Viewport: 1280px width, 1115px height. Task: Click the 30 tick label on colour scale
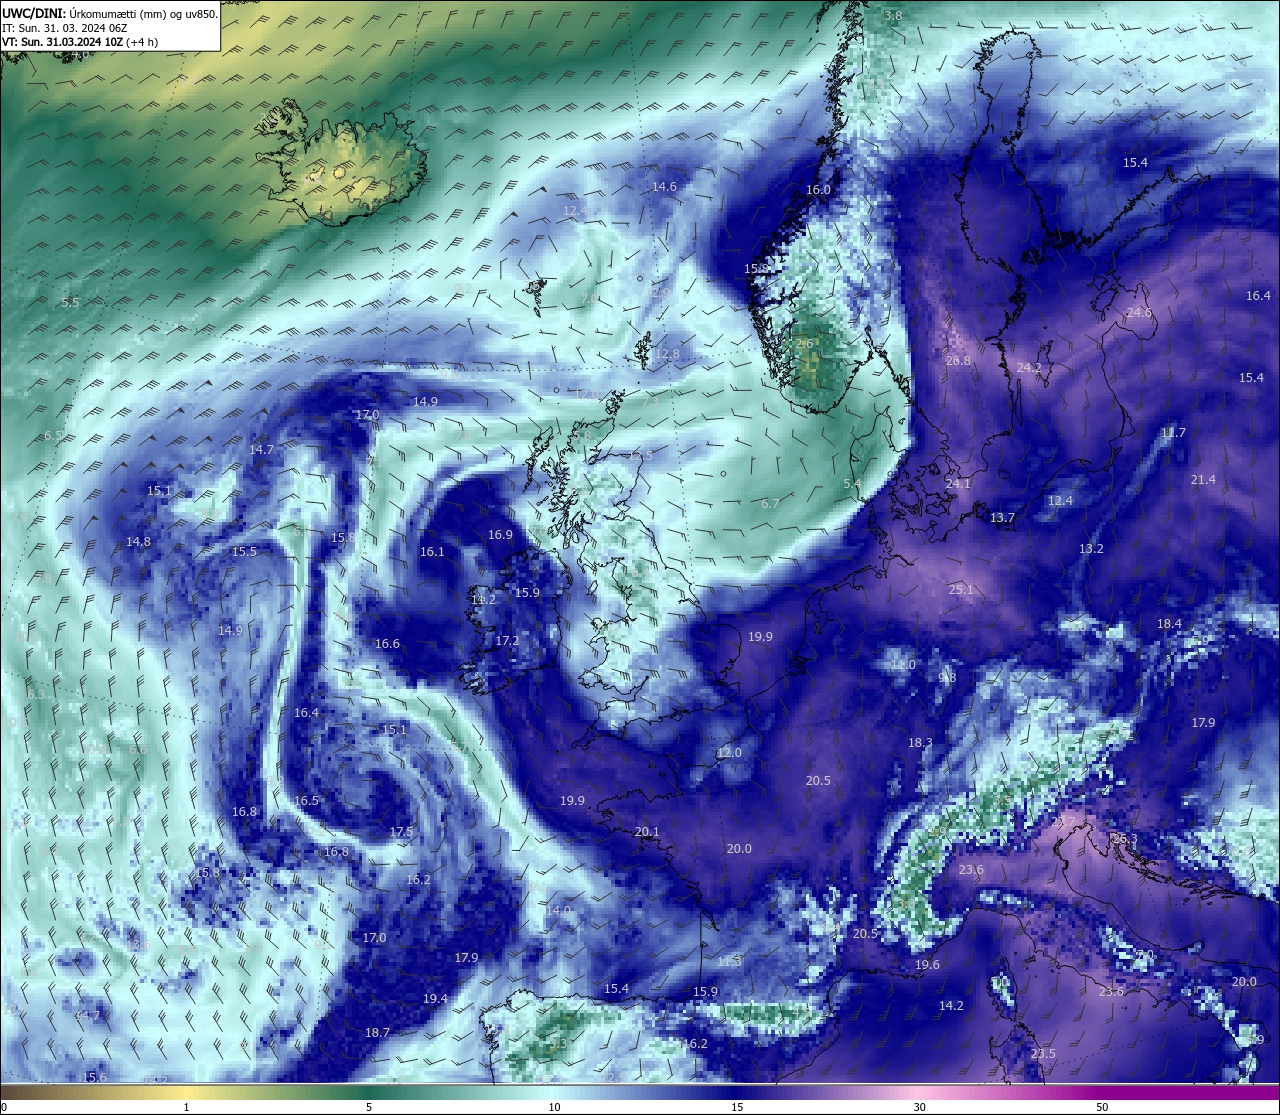919,1107
